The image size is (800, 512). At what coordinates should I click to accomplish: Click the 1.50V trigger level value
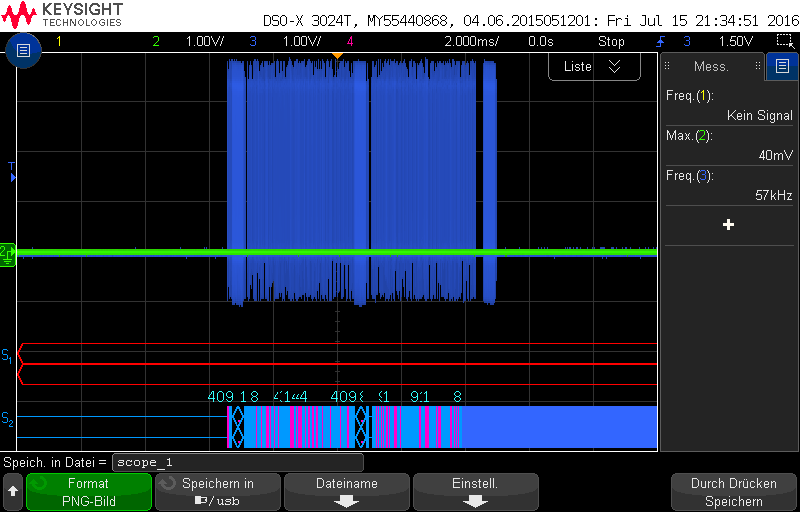(x=735, y=41)
